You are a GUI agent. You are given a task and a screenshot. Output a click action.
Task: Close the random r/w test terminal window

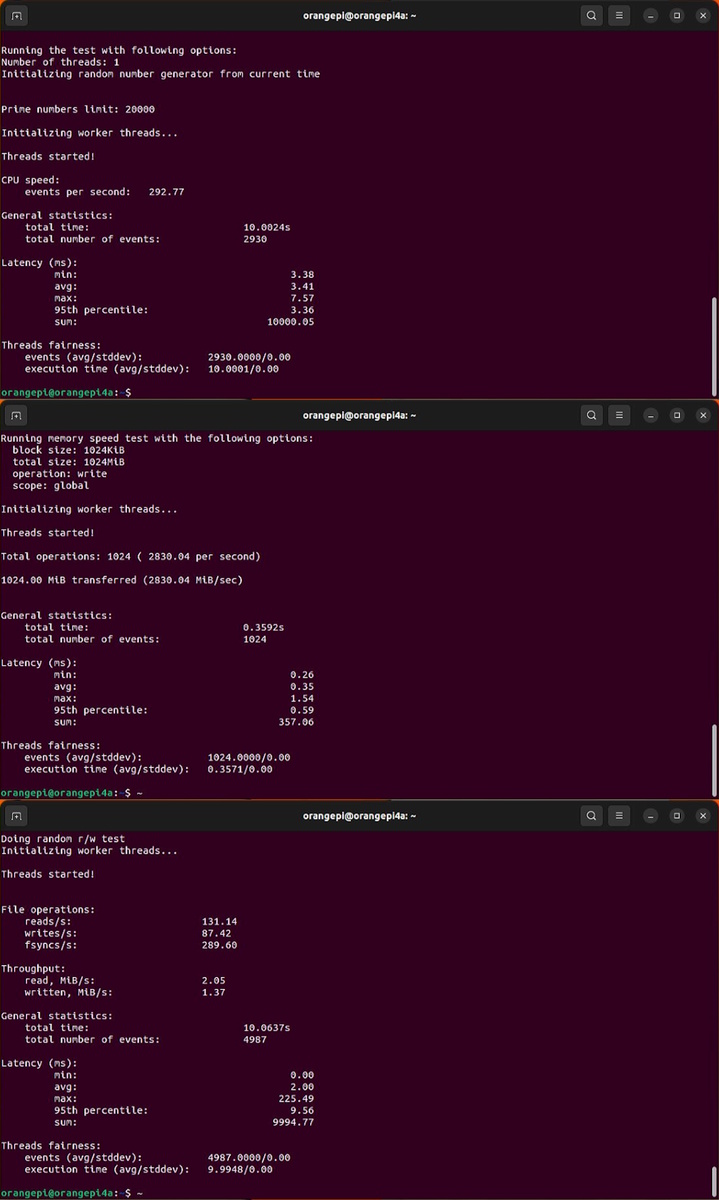701,816
